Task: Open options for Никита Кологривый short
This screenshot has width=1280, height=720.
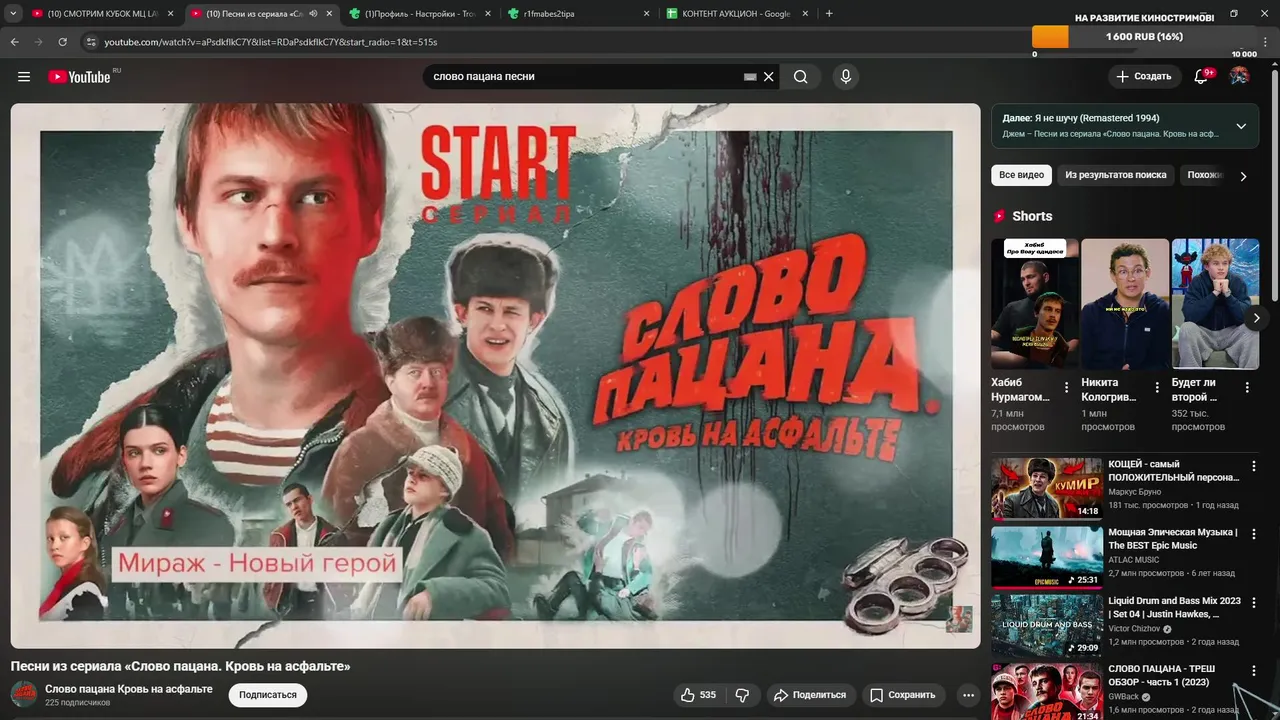Action: click(1157, 388)
